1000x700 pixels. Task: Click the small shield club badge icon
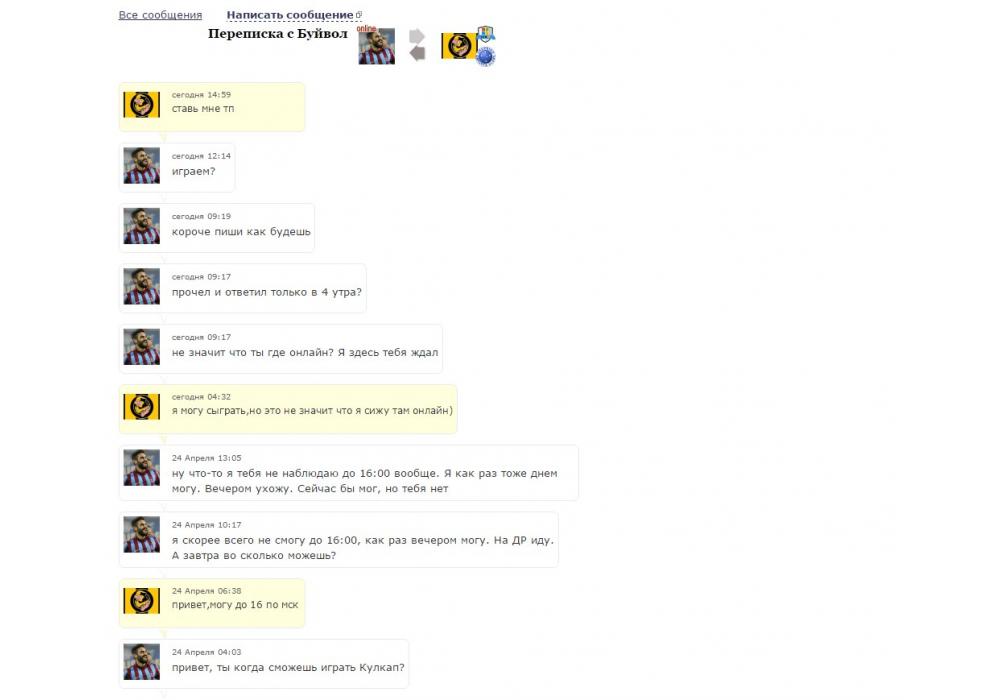(x=486, y=34)
